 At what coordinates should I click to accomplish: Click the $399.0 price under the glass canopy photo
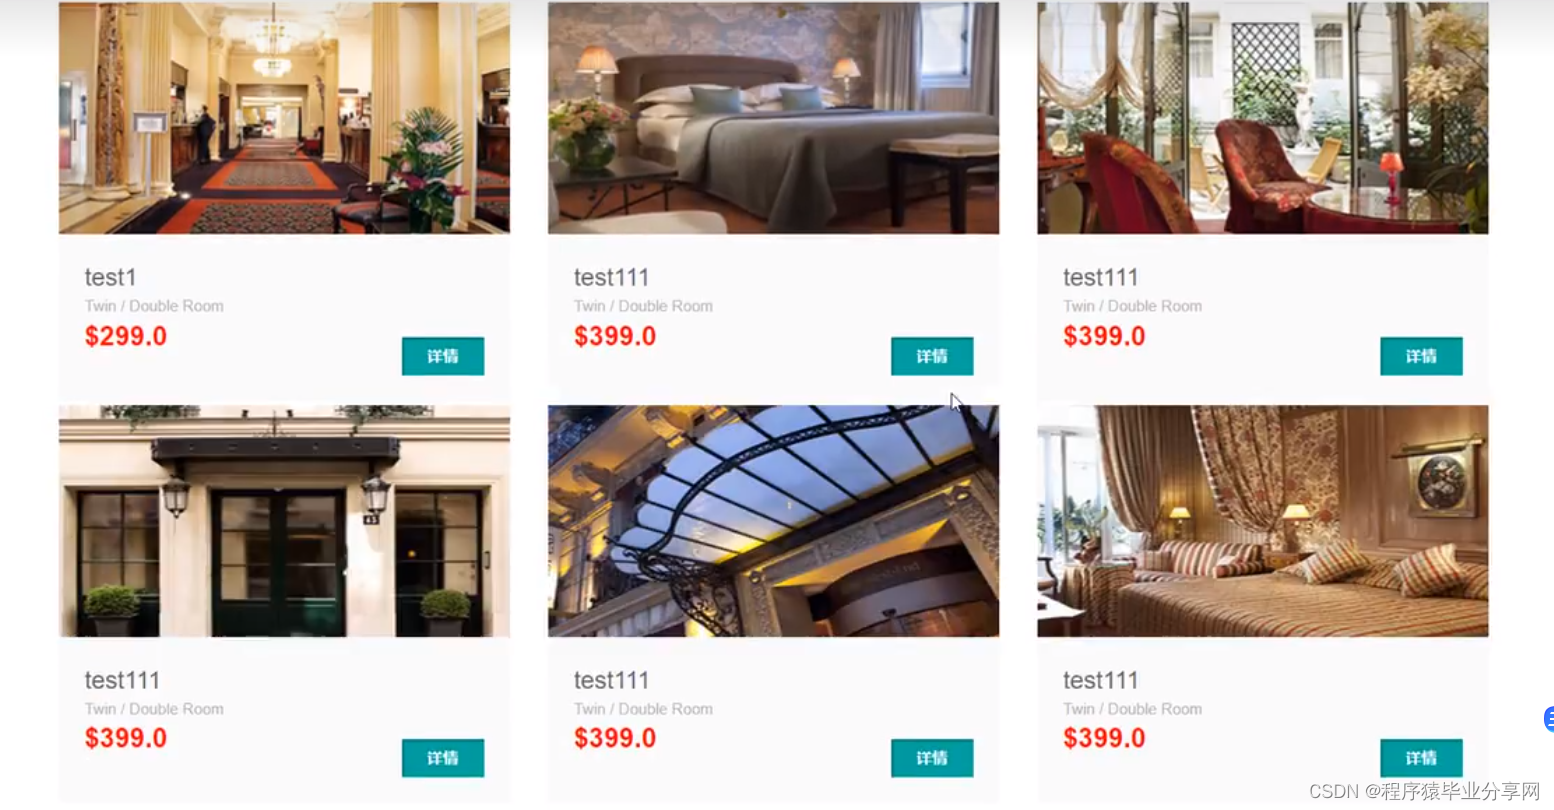click(x=615, y=738)
